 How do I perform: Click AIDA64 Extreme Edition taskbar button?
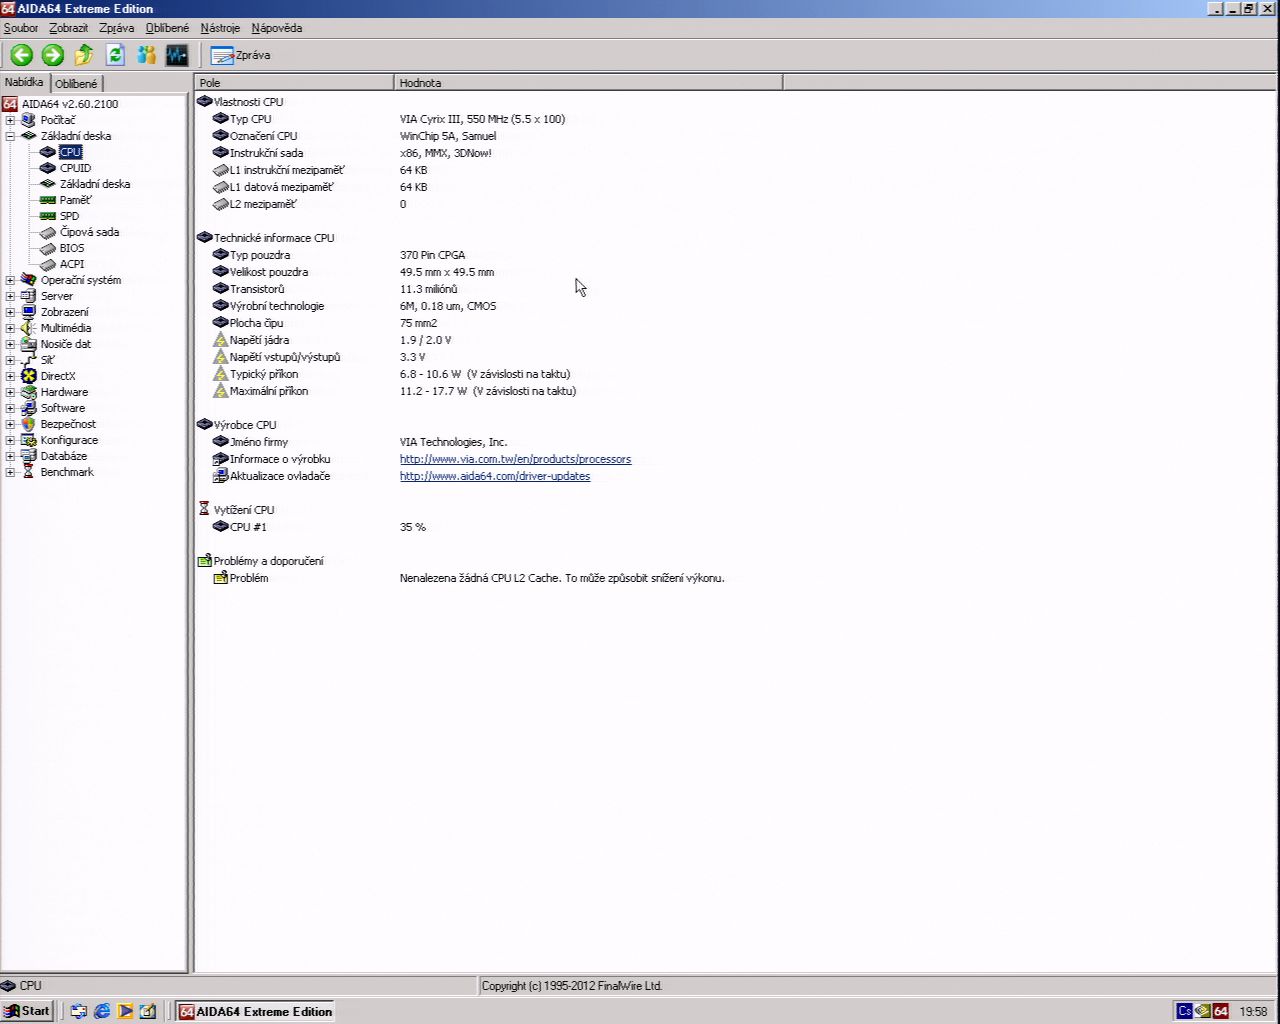coord(255,1011)
